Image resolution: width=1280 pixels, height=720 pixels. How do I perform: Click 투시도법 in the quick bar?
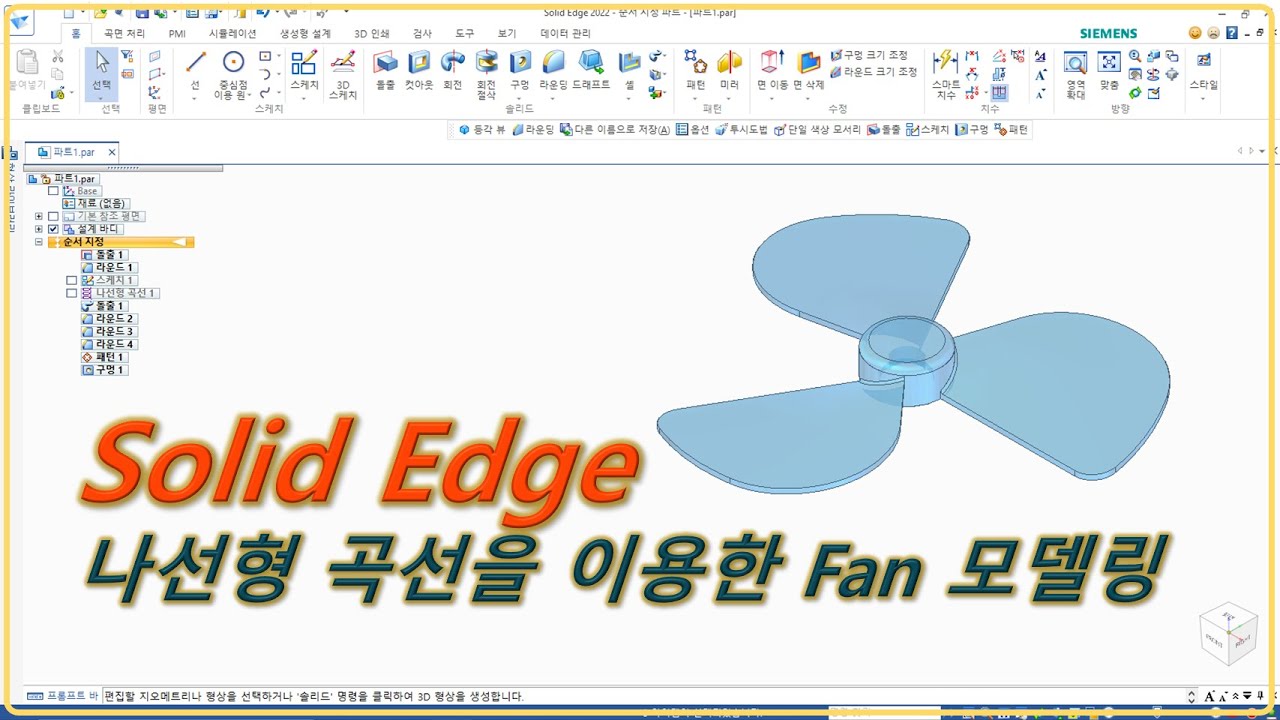coord(742,130)
